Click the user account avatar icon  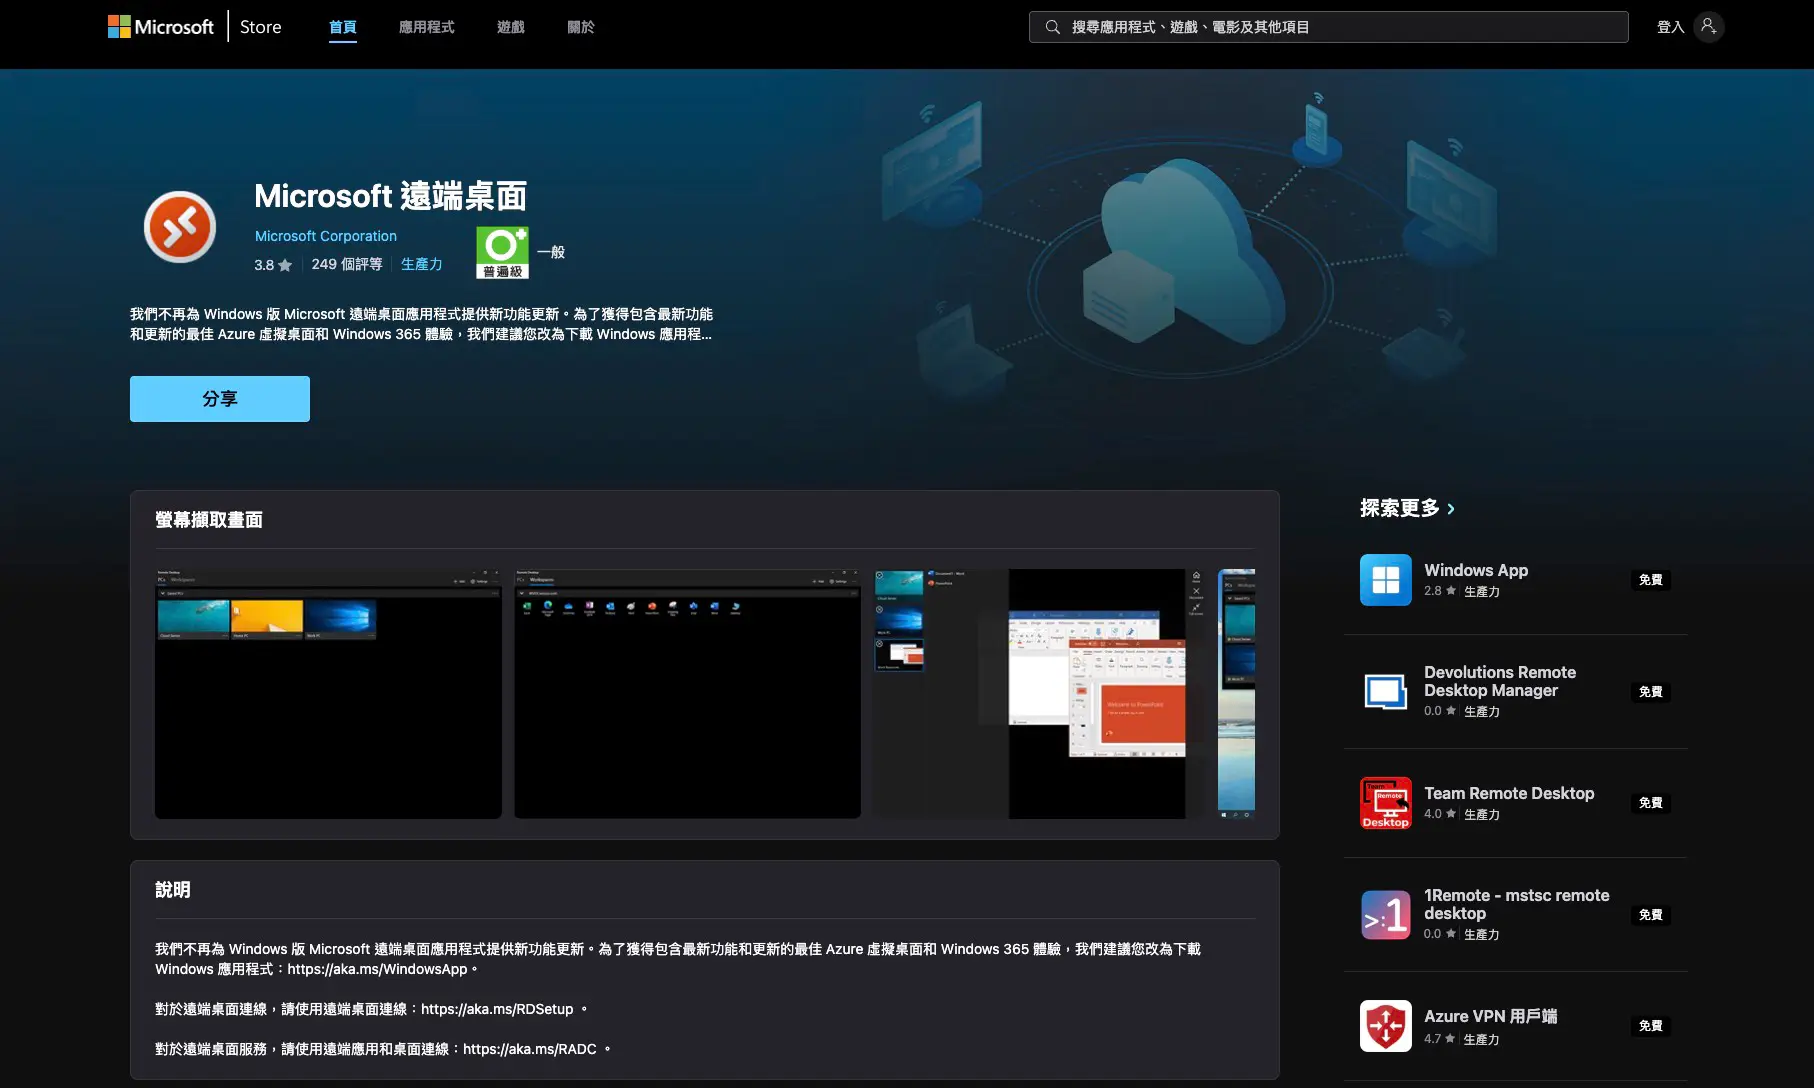[1709, 27]
